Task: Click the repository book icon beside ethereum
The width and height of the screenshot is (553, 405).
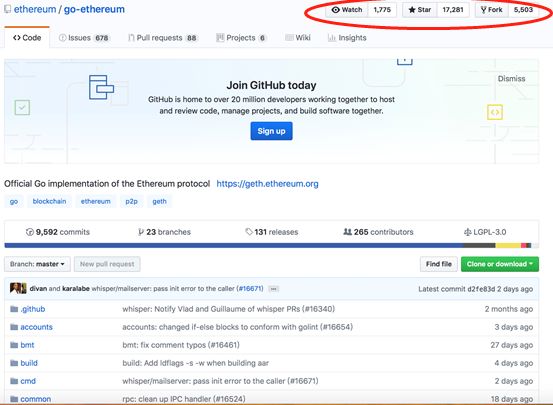Action: click(x=7, y=10)
